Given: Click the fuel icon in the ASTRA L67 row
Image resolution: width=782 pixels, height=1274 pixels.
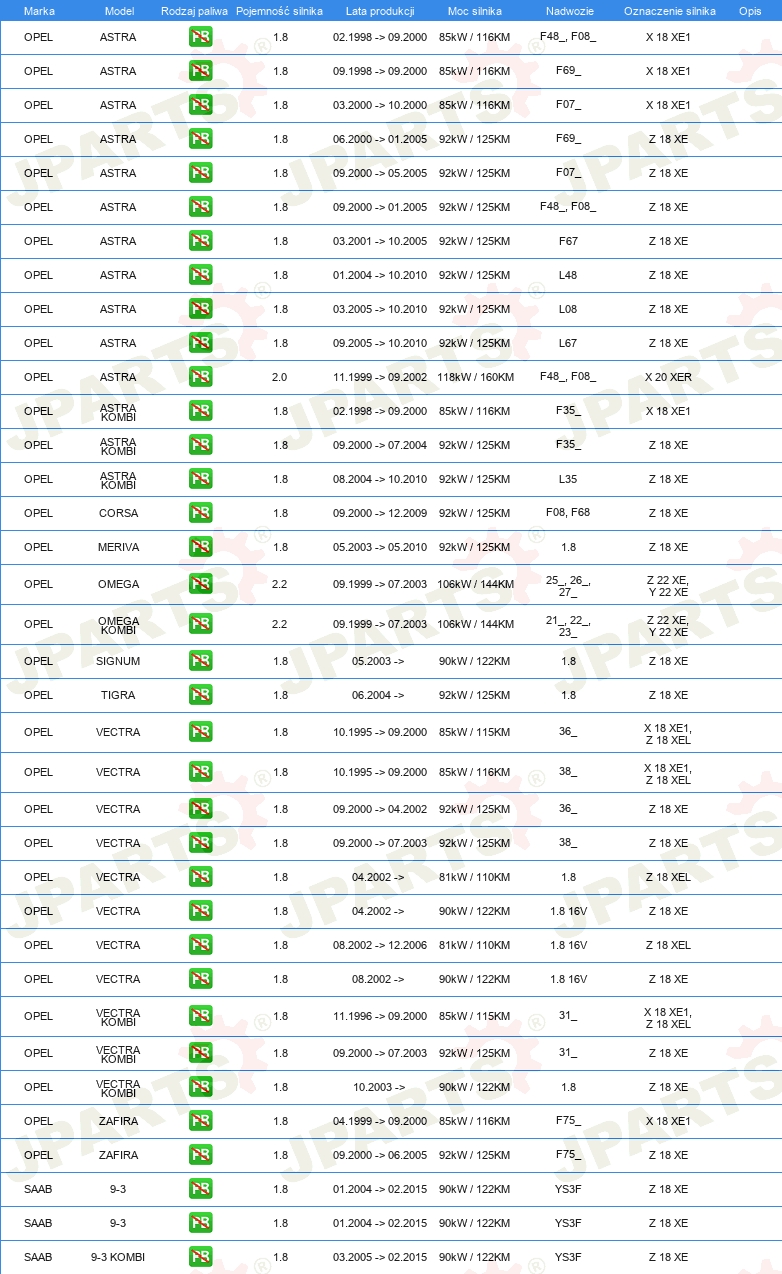Looking at the screenshot, I should coord(200,343).
